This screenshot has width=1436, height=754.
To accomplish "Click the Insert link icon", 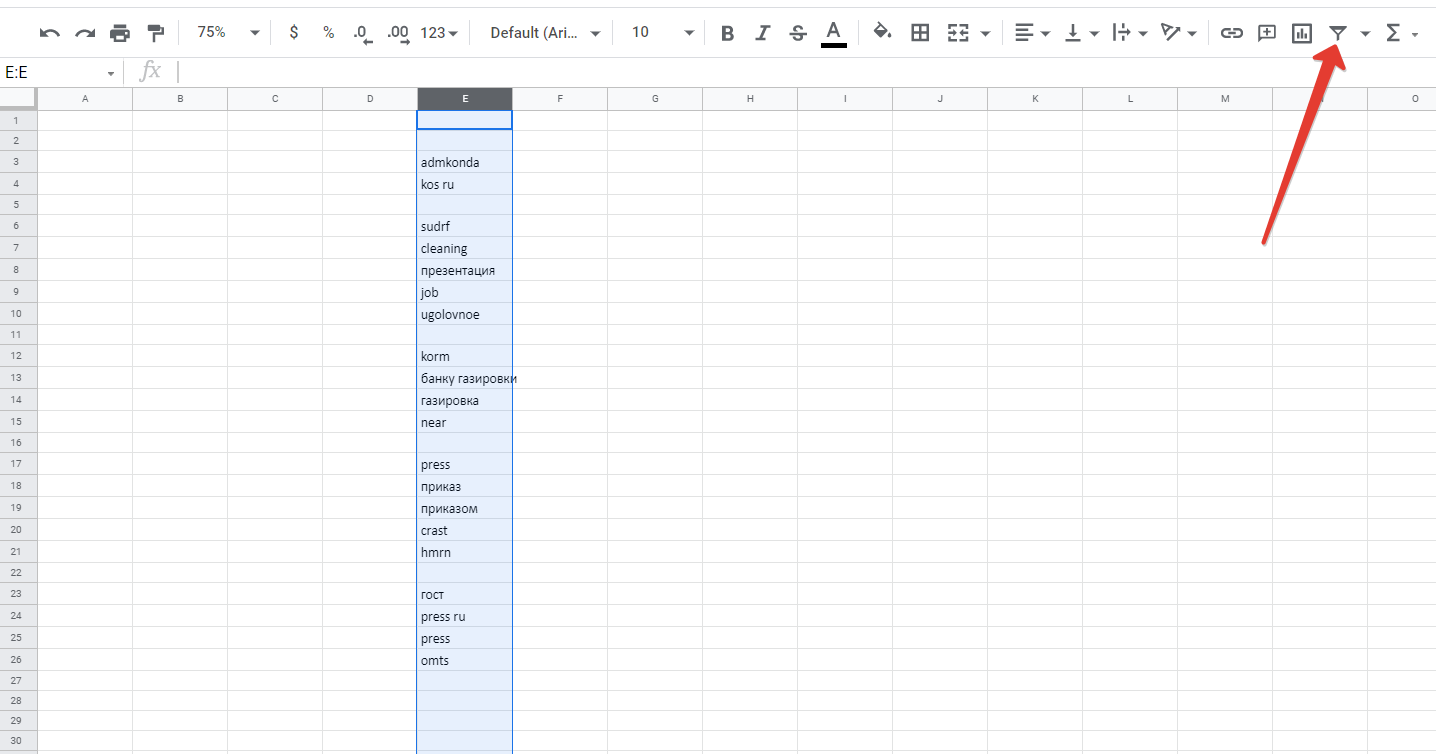I will point(1232,33).
